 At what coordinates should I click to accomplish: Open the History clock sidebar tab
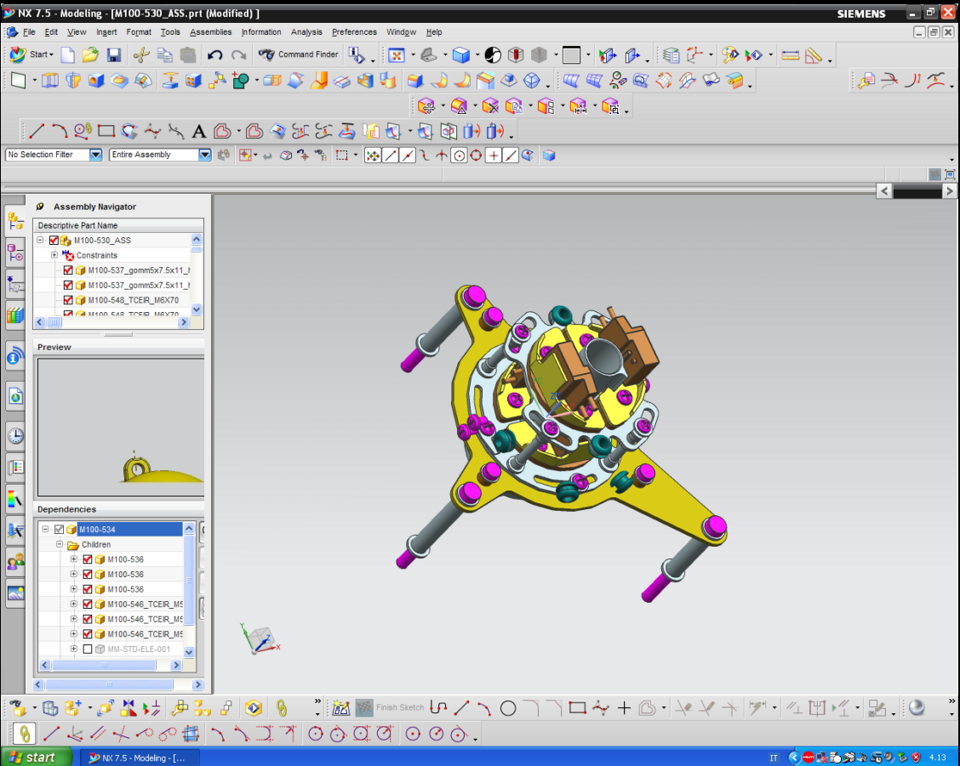(x=15, y=435)
